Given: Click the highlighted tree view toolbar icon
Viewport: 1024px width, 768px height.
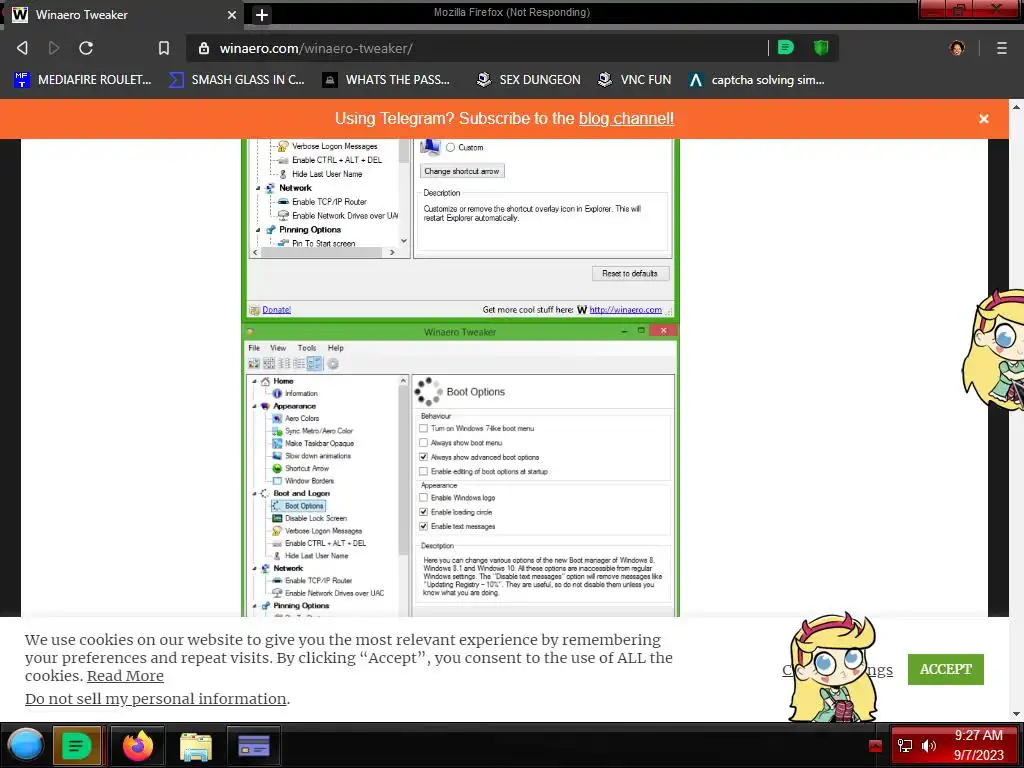Looking at the screenshot, I should click(x=315, y=364).
